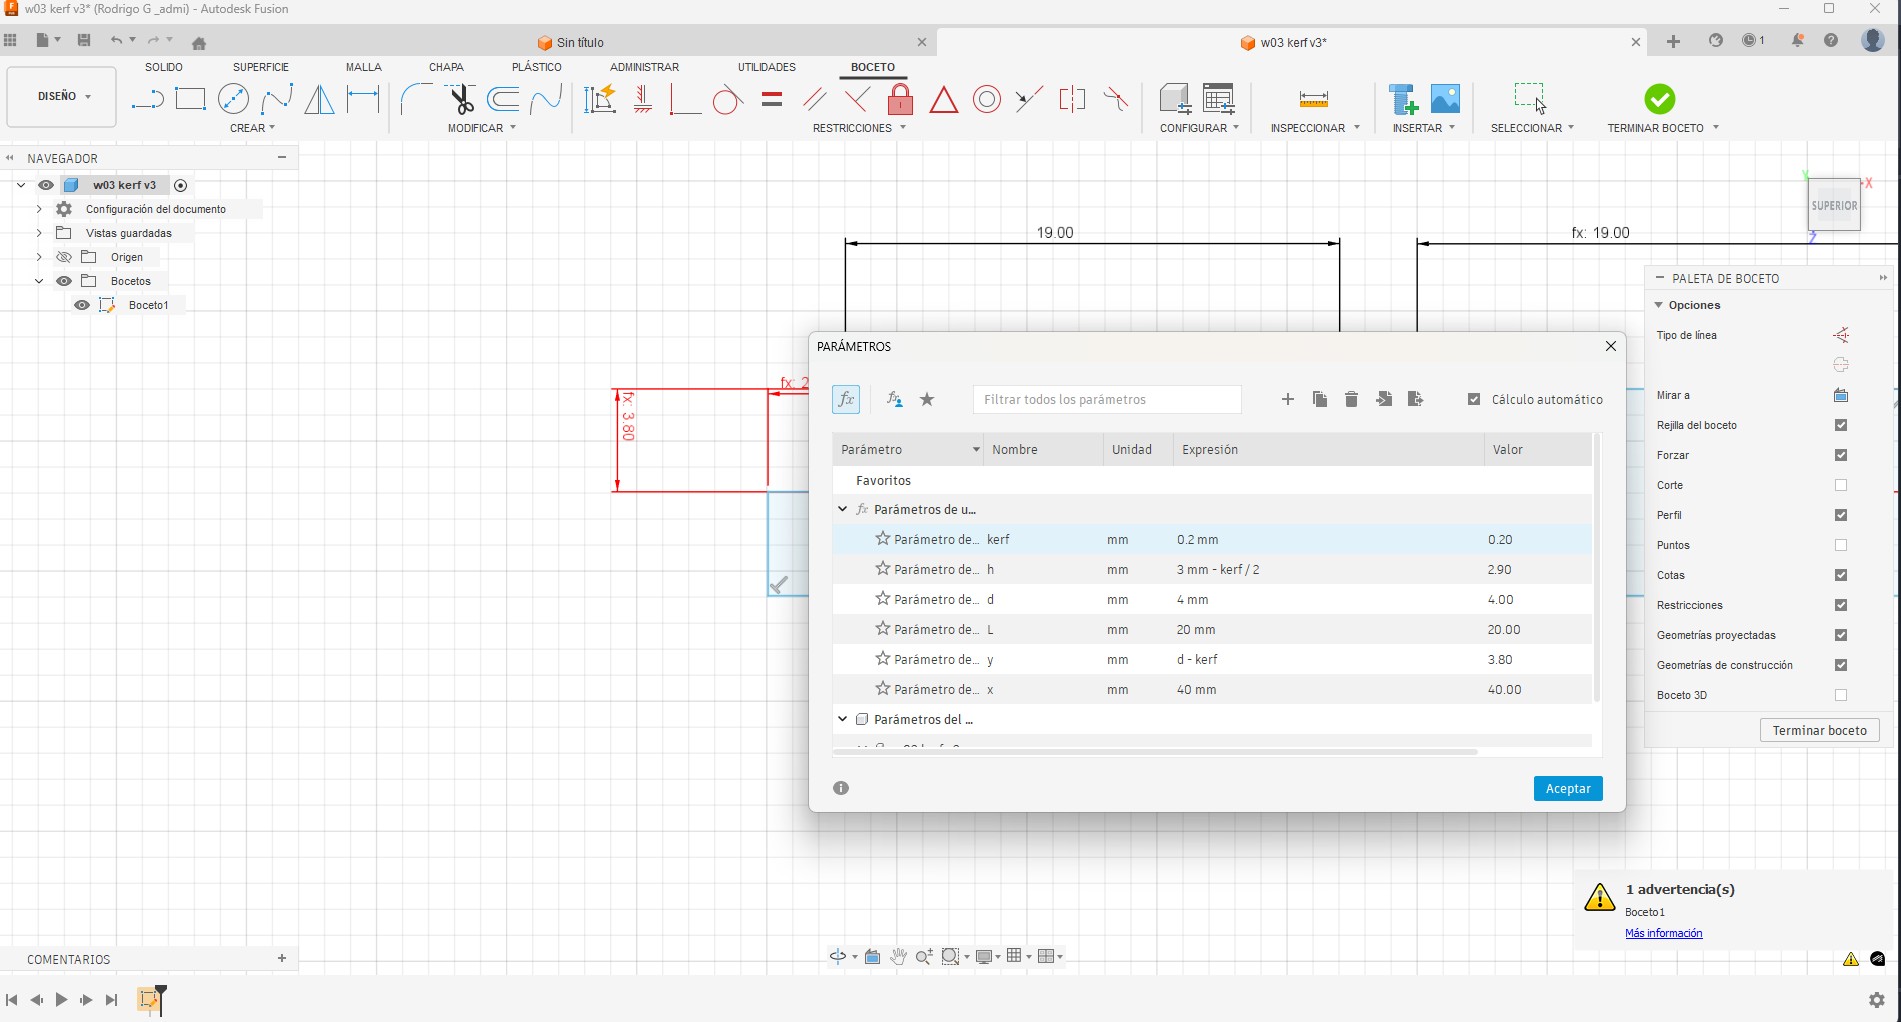The width and height of the screenshot is (1901, 1022).
Task: Switch to the MALLA tab
Action: pyautogui.click(x=364, y=67)
